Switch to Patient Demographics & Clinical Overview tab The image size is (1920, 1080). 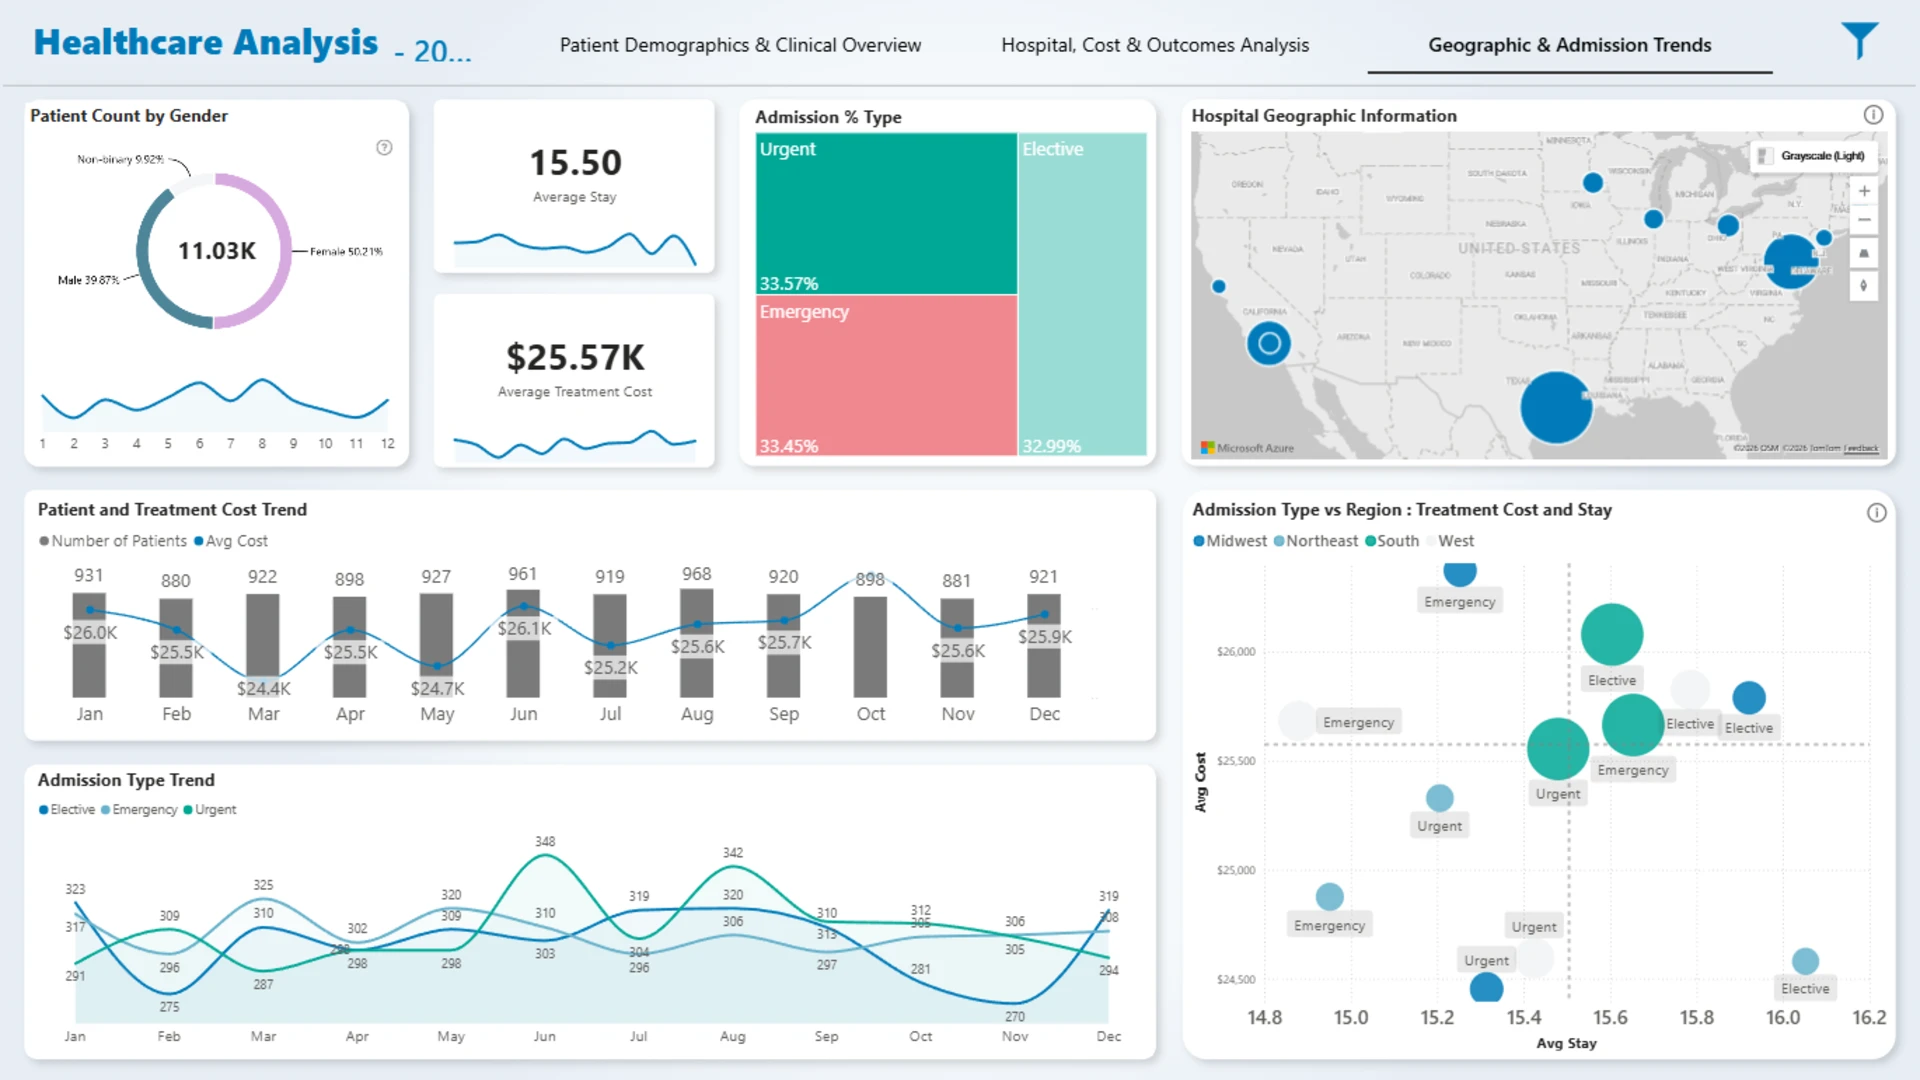point(740,45)
